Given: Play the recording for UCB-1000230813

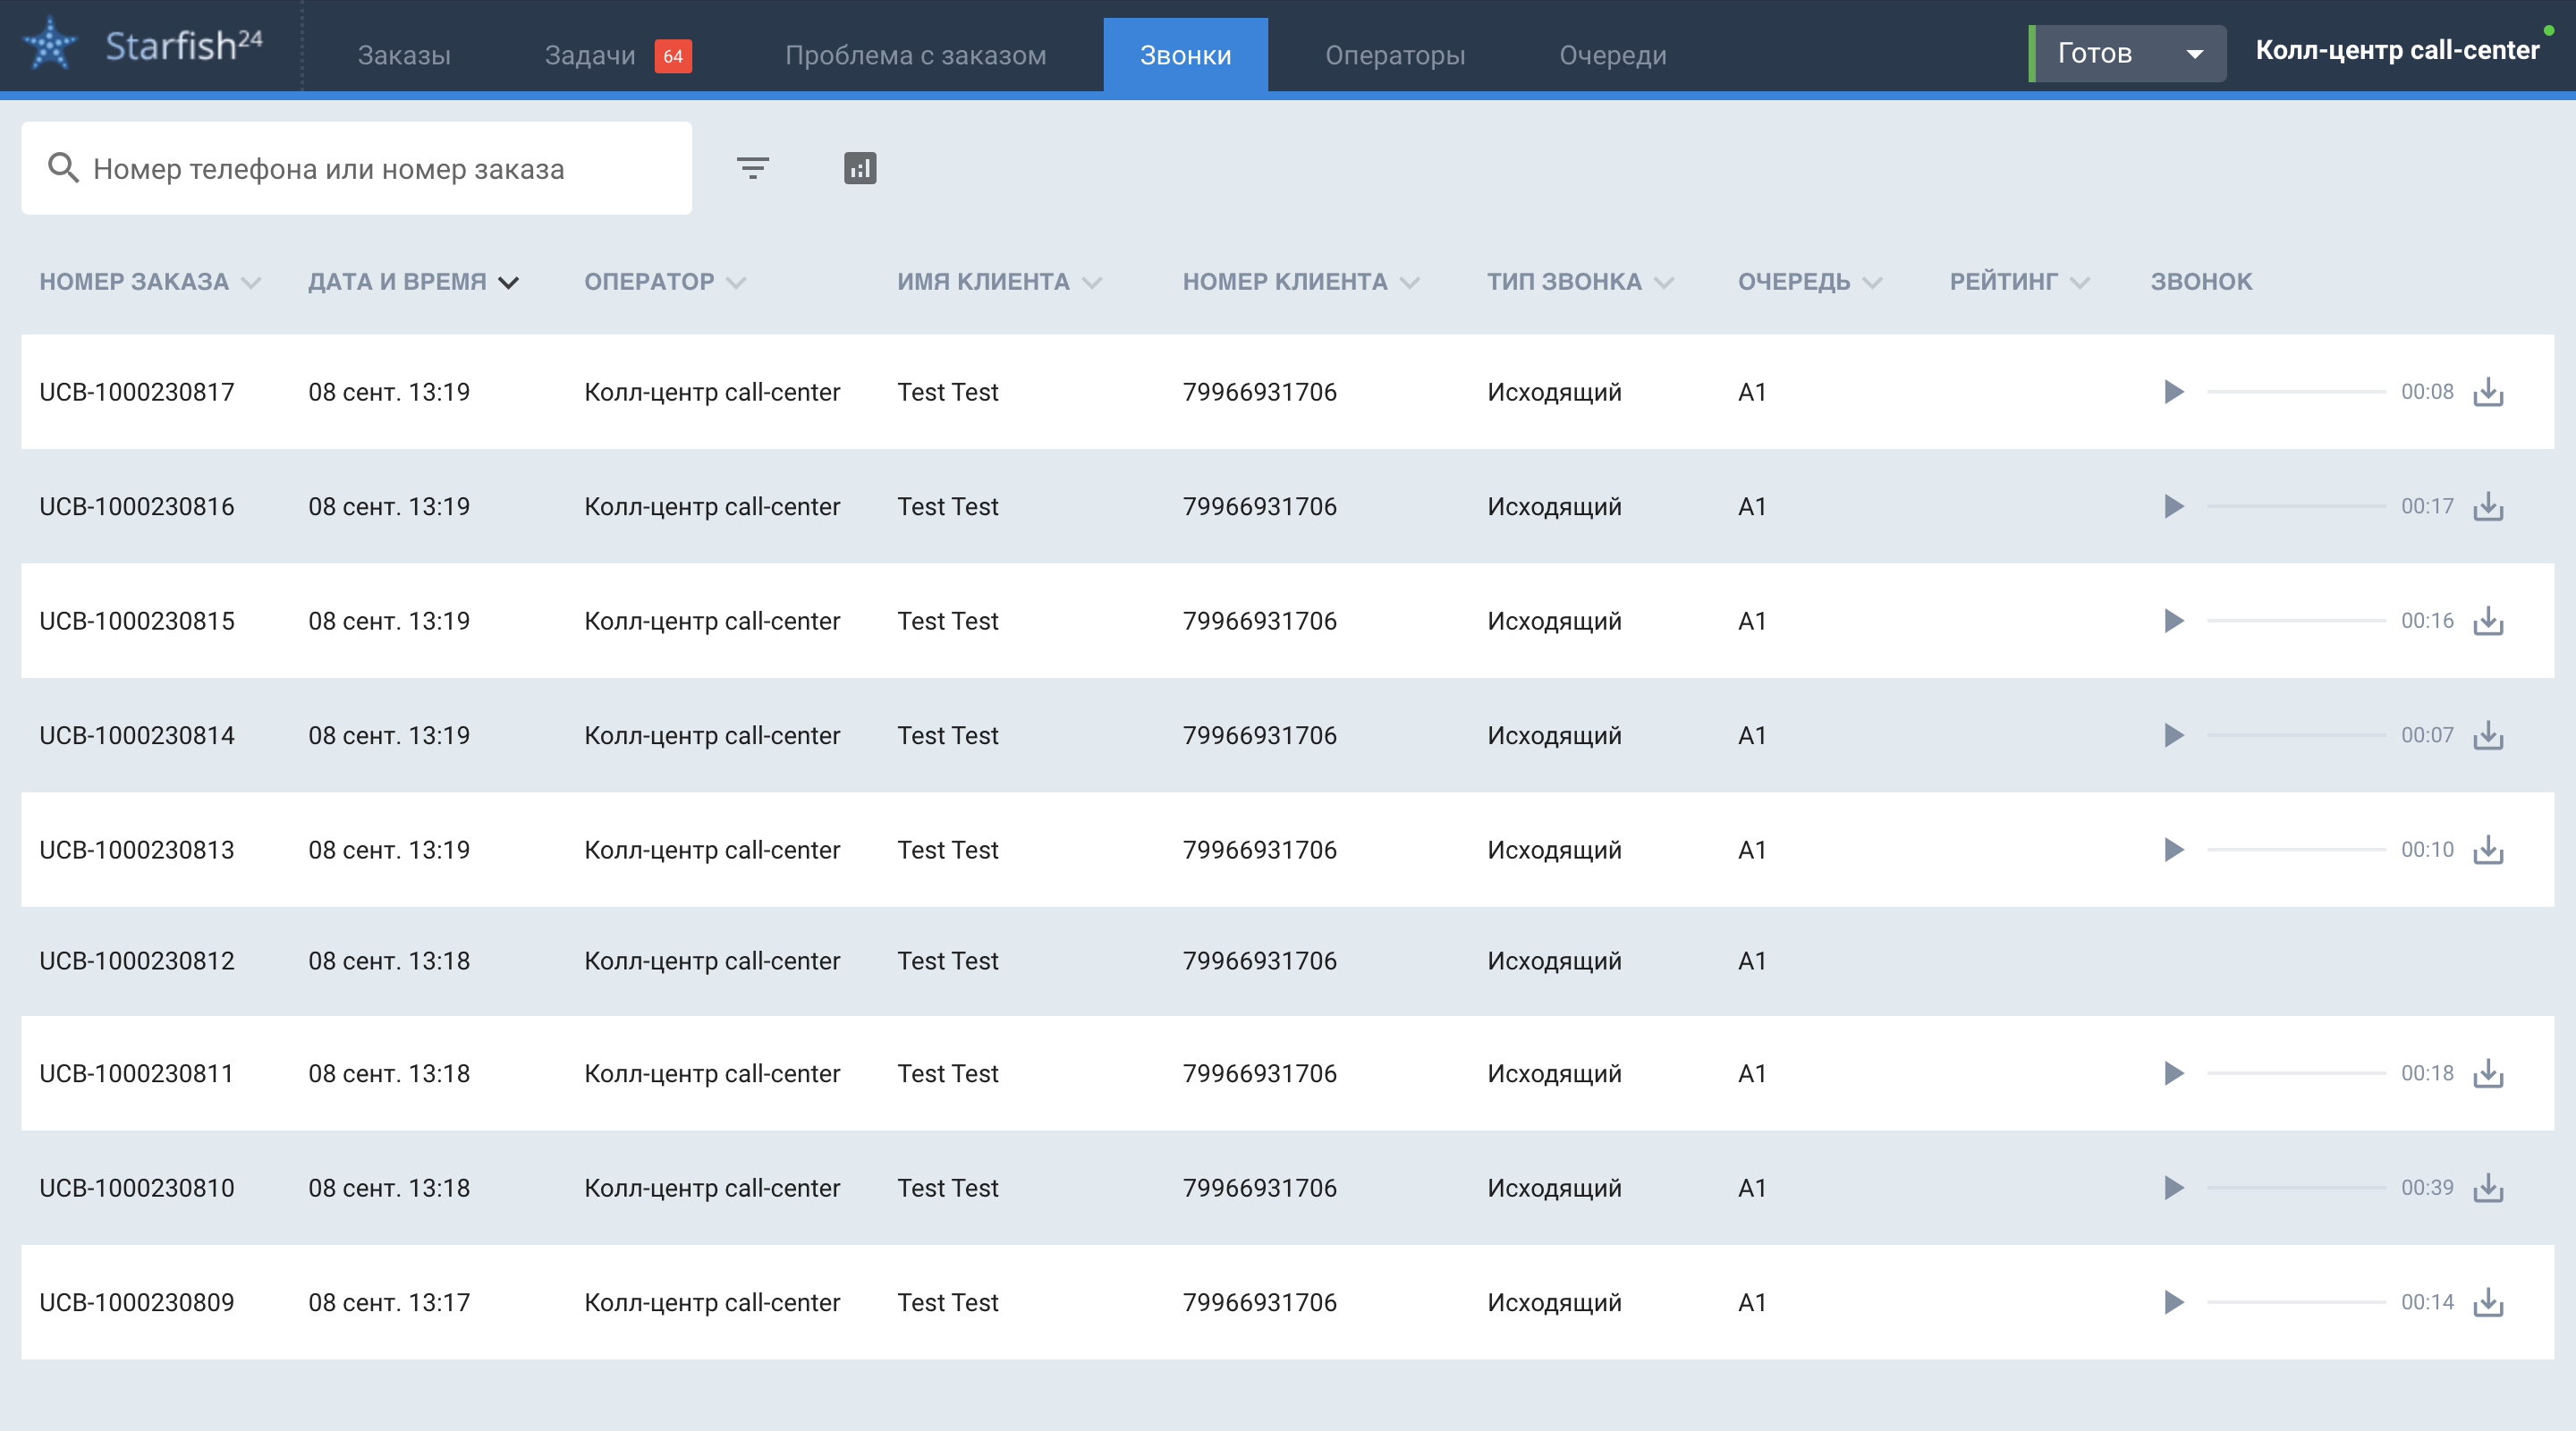Looking at the screenshot, I should (2173, 850).
